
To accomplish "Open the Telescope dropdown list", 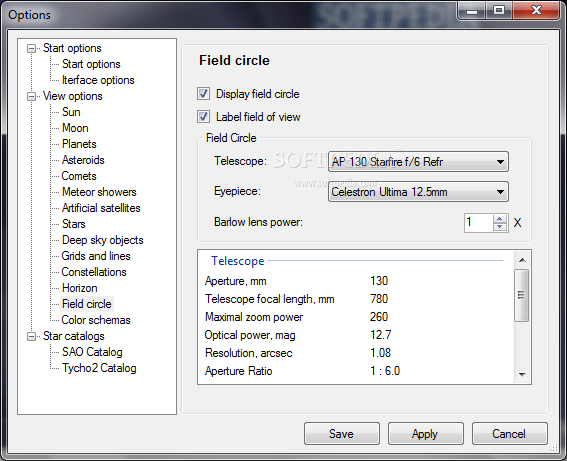I will [418, 162].
